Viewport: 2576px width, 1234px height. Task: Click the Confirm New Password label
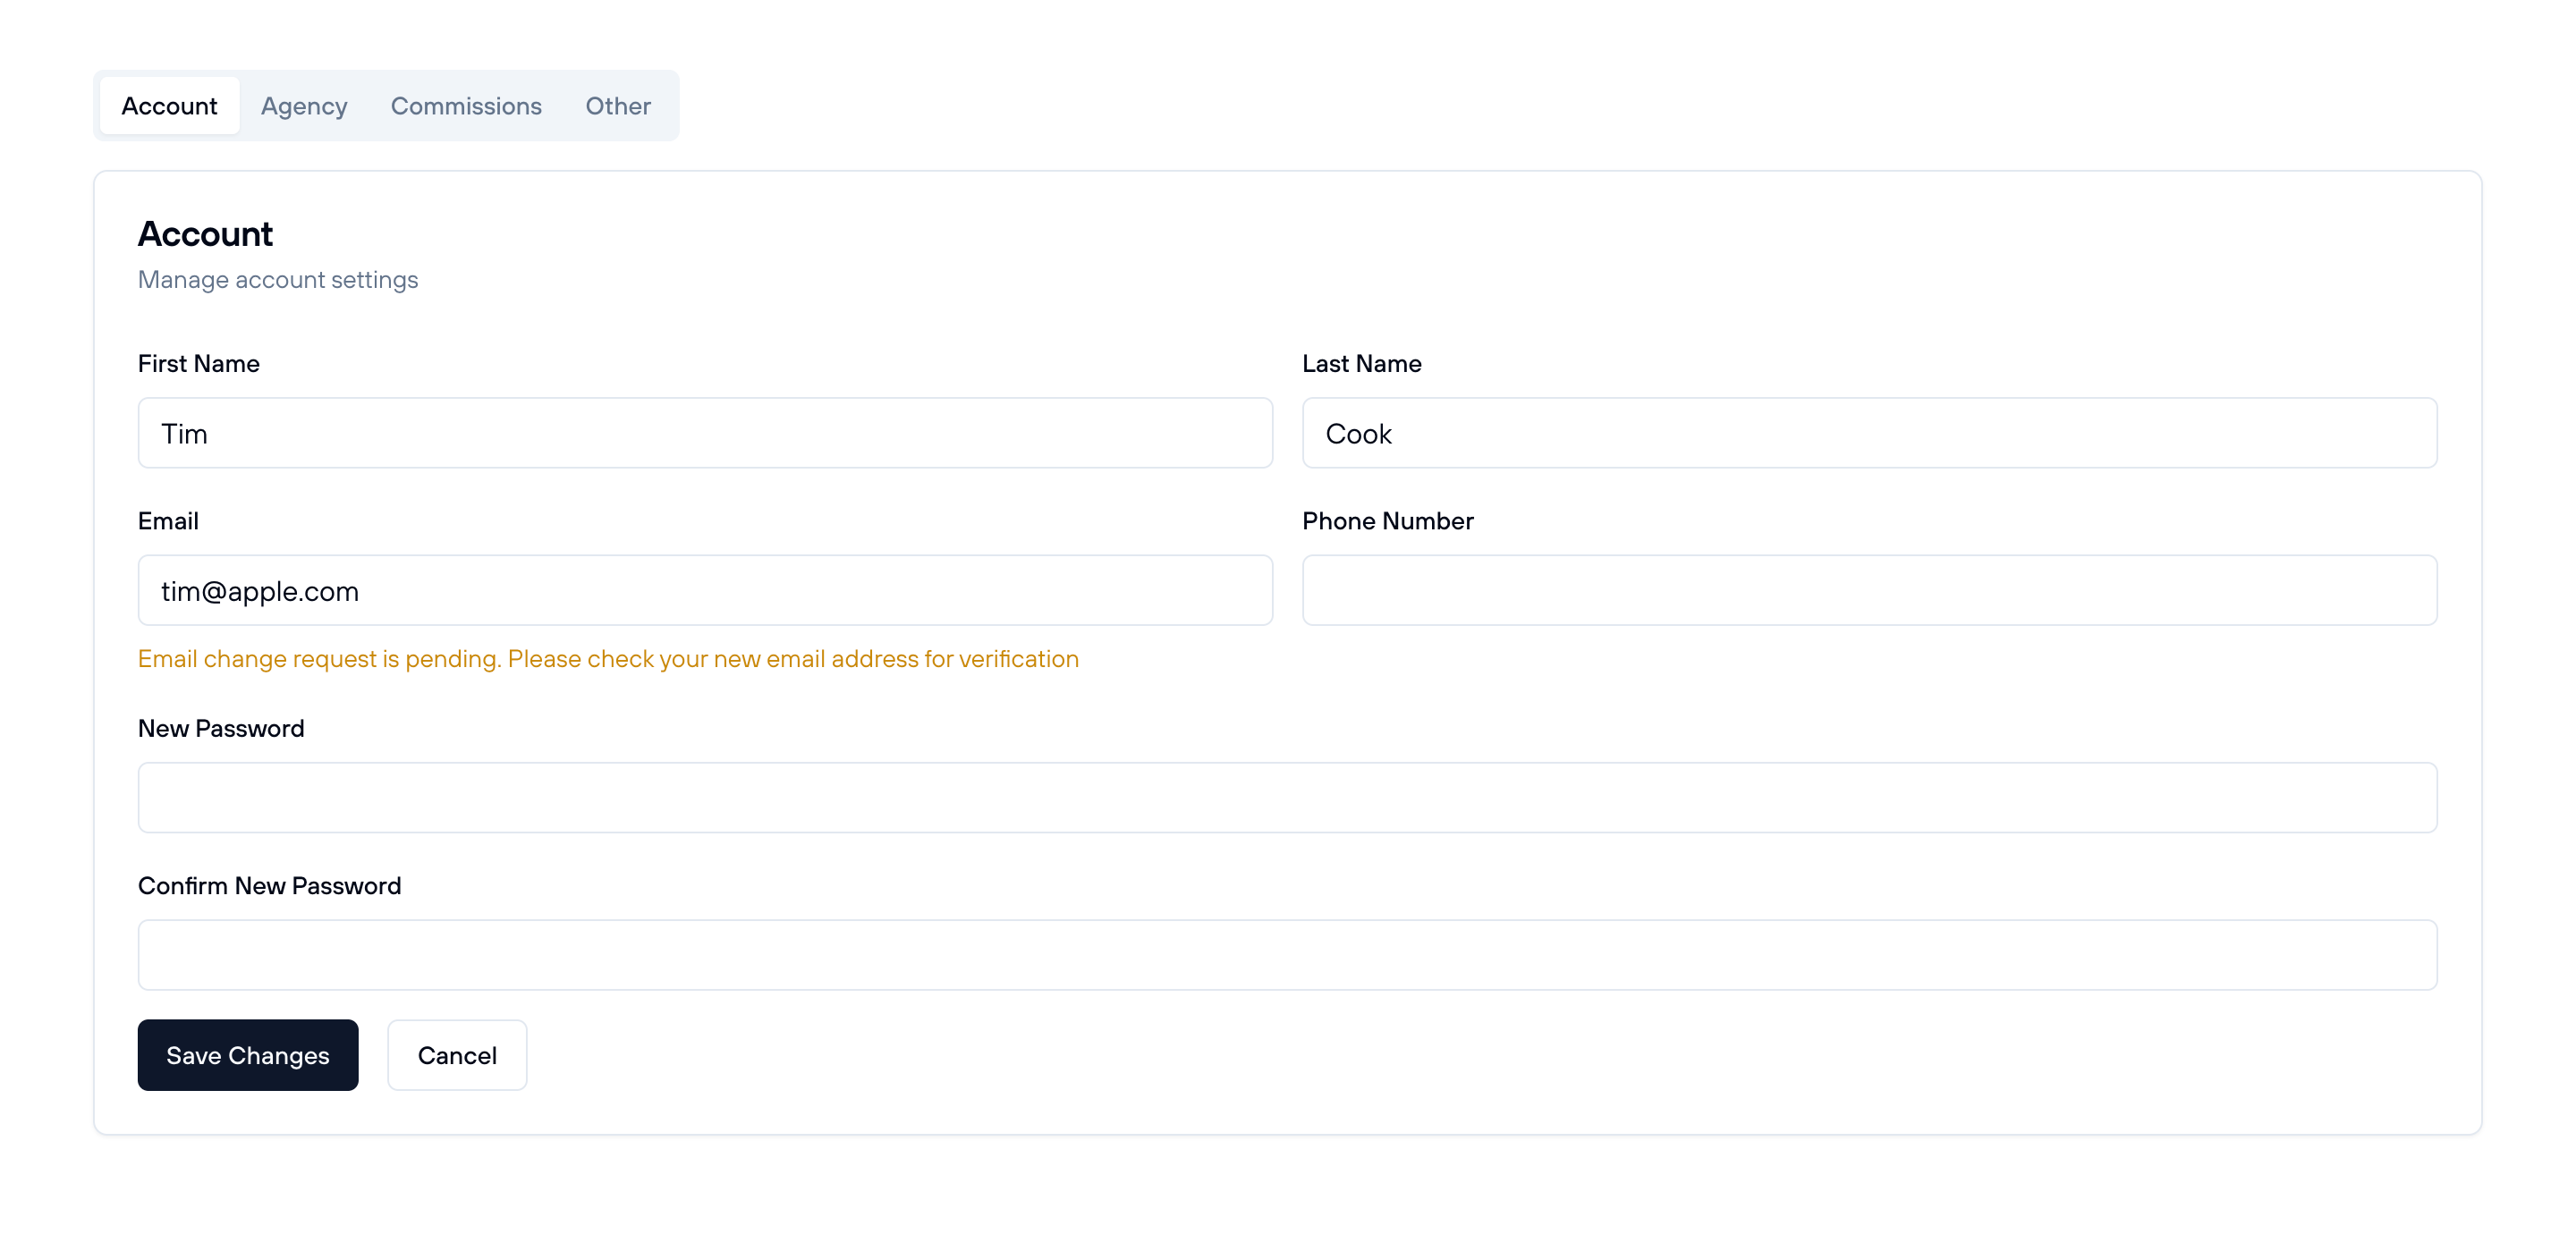269,885
